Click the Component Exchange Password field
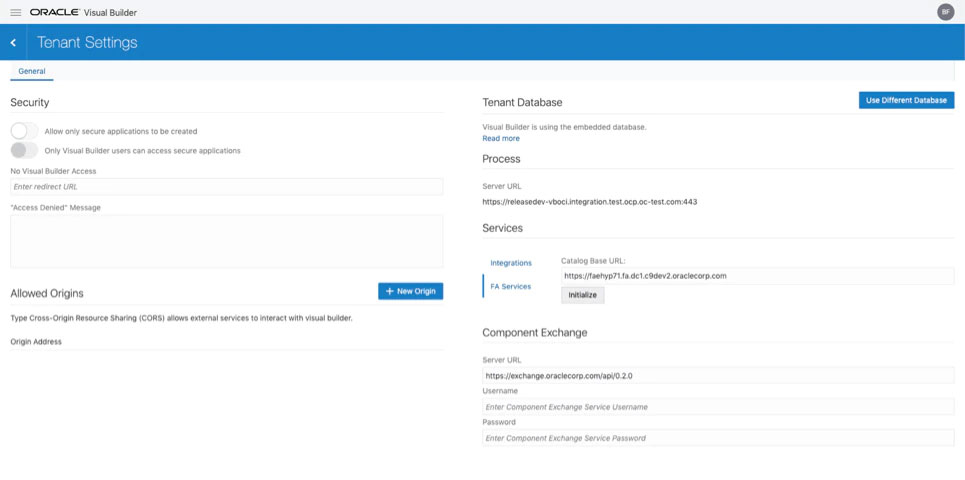The height and width of the screenshot is (480, 965). point(718,438)
